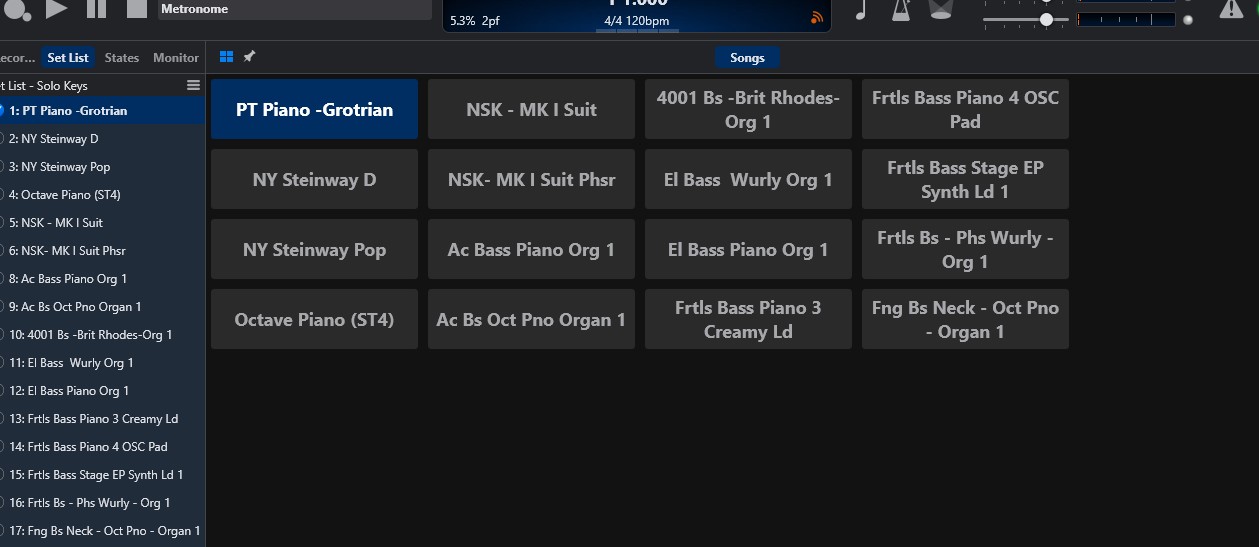Image resolution: width=1259 pixels, height=547 pixels.
Task: Switch to the Monitor tab
Action: [176, 58]
